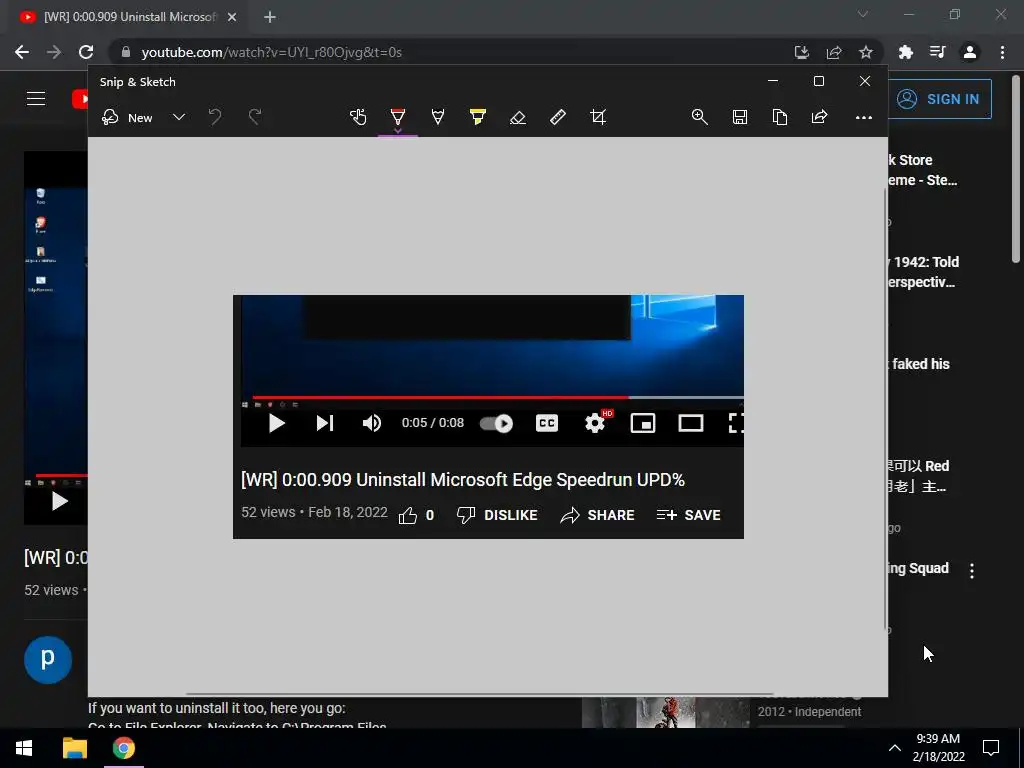
Task: Open the YouTube hamburger guide menu
Action: coord(36,99)
